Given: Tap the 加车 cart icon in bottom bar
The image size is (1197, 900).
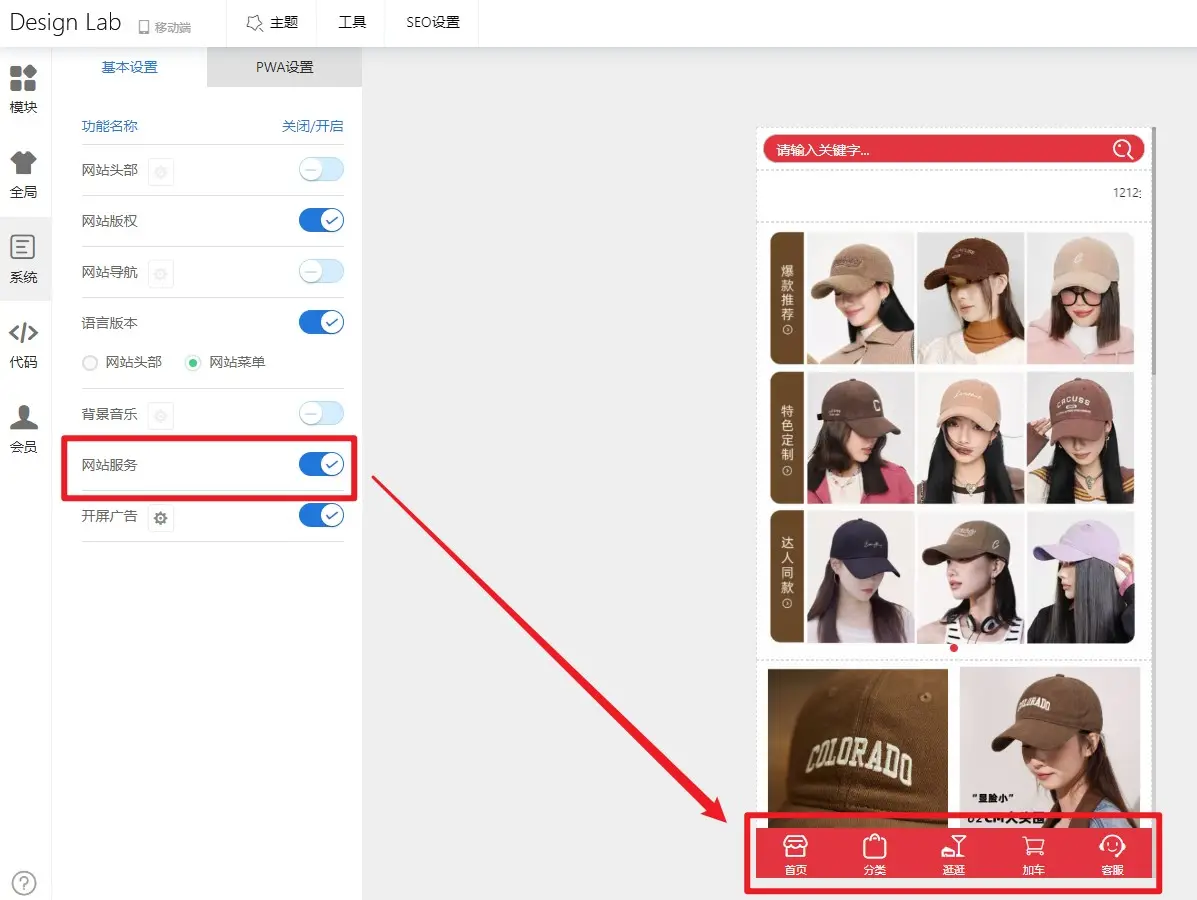Looking at the screenshot, I should tap(1033, 855).
